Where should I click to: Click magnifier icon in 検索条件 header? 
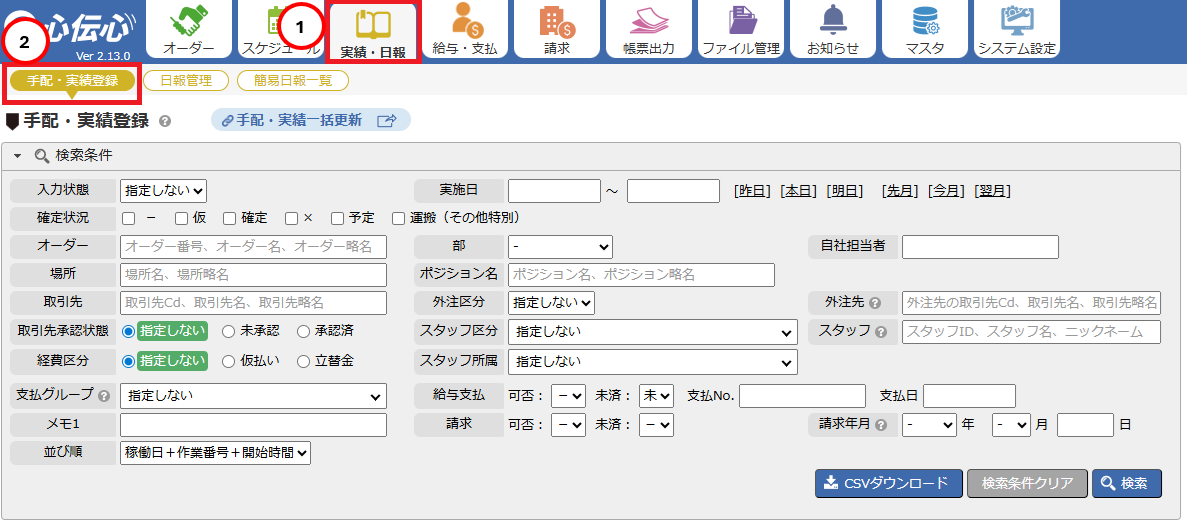click(42, 157)
